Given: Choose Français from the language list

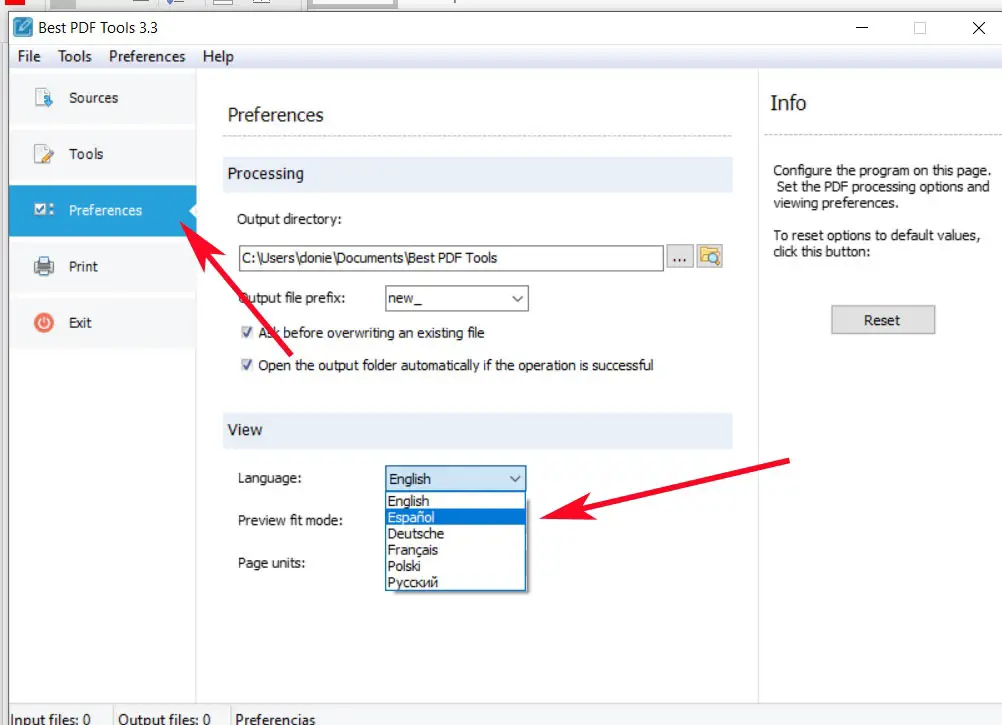Looking at the screenshot, I should pyautogui.click(x=455, y=550).
